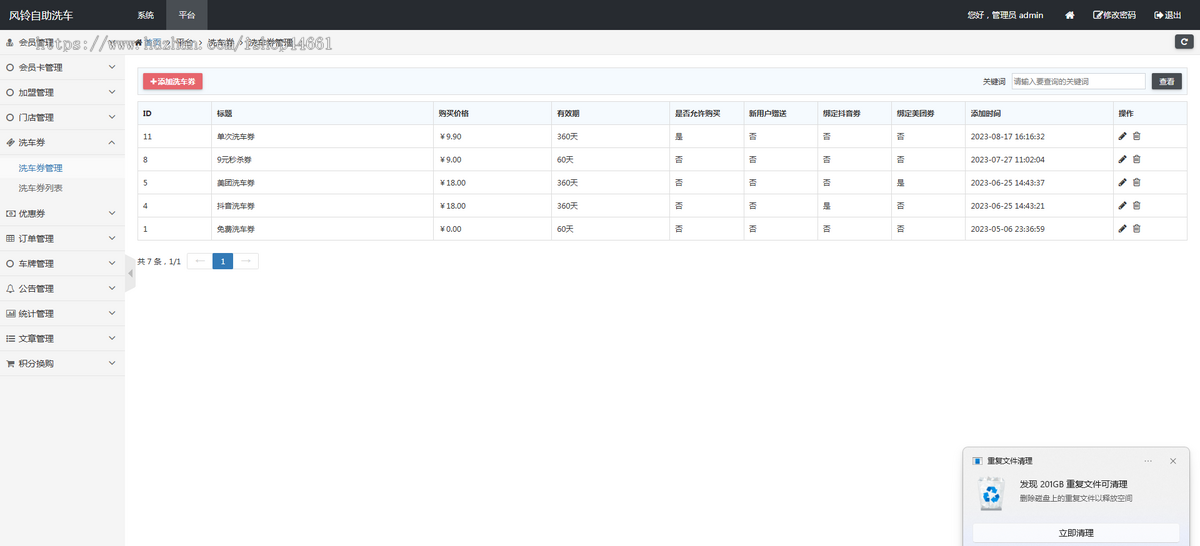Focus the 关键词 search input field
The width and height of the screenshot is (1200, 546).
[1077, 82]
